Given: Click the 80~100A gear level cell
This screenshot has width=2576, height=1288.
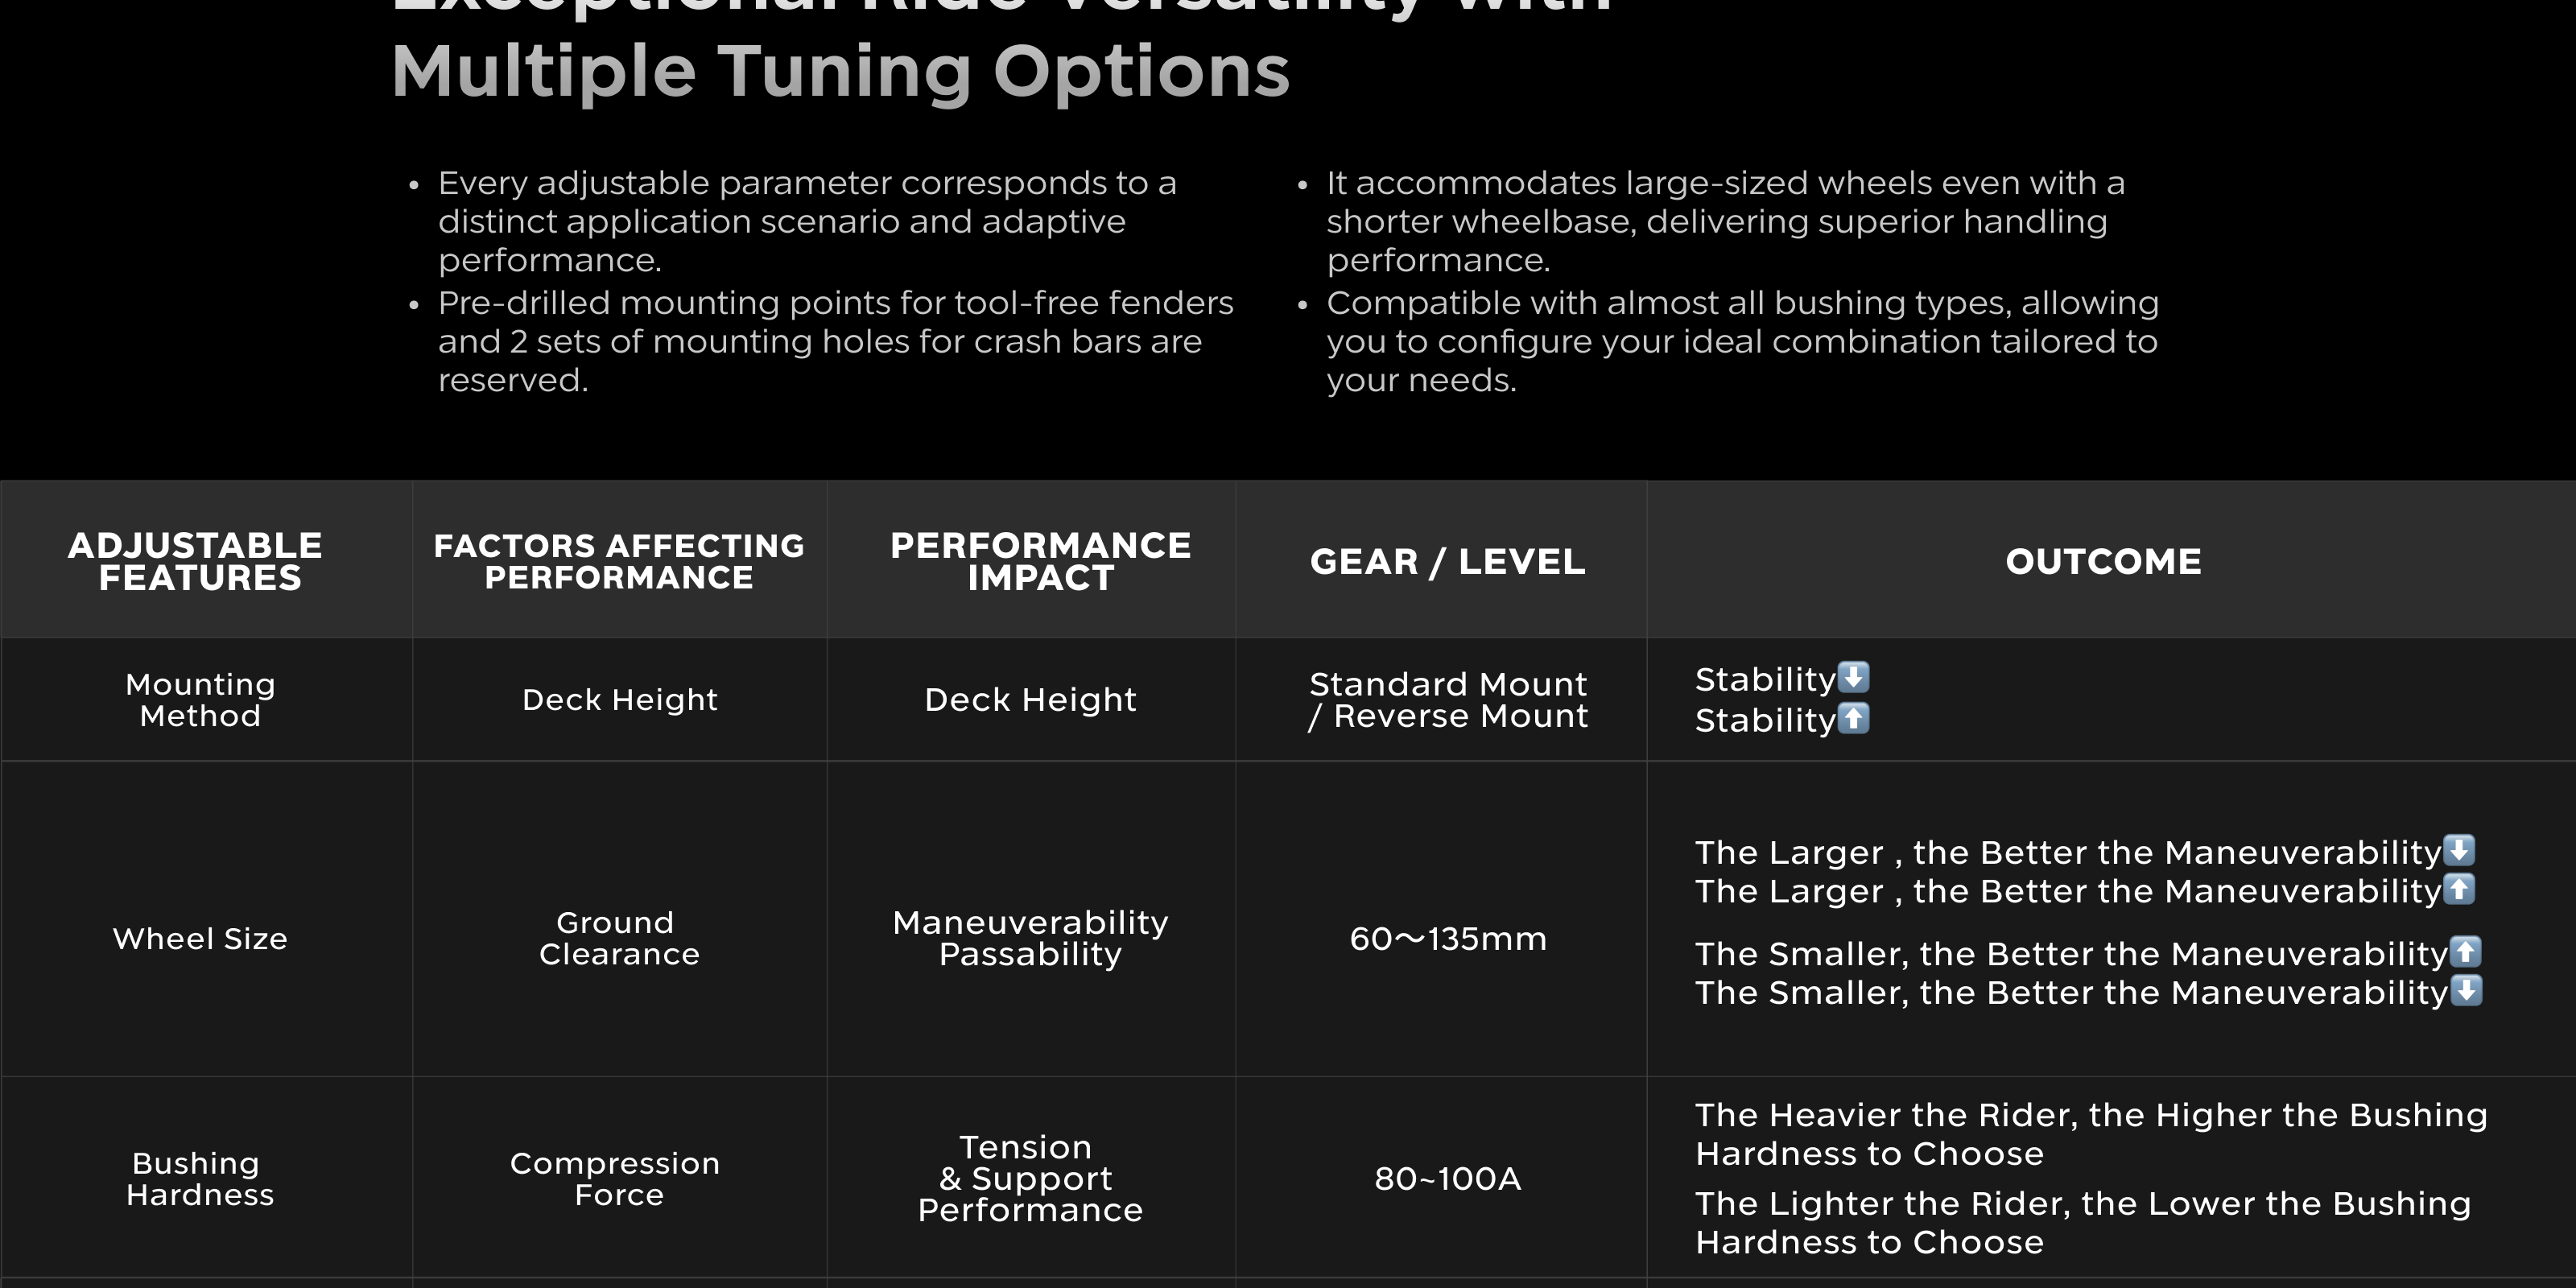Looking at the screenshot, I should pos(1447,1179).
